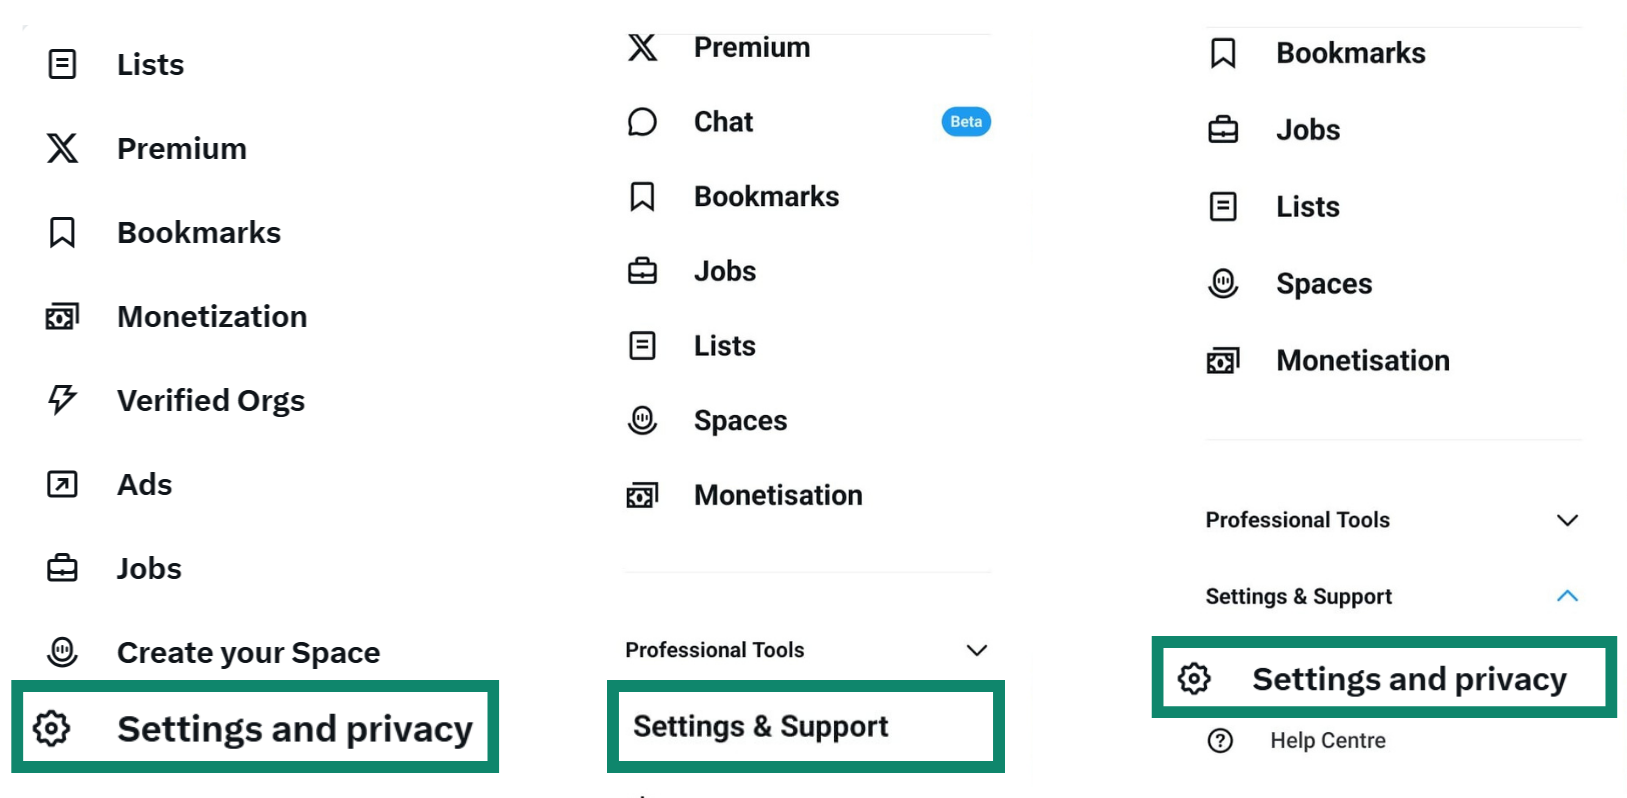This screenshot has height=798, width=1627.
Task: Click the Jobs briefcase icon
Action: click(61, 568)
